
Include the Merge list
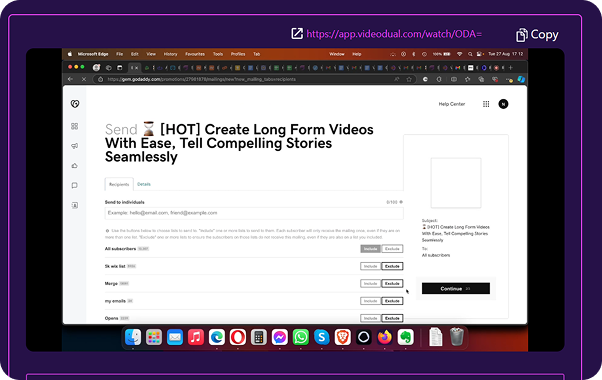[370, 283]
